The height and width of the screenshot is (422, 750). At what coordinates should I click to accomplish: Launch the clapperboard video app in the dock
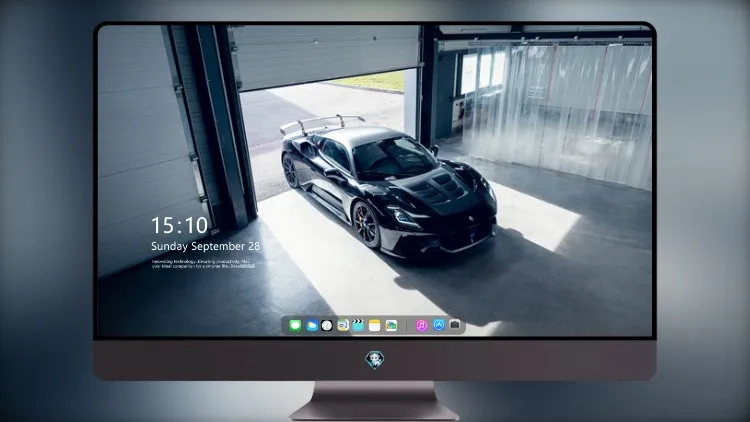pos(358,326)
